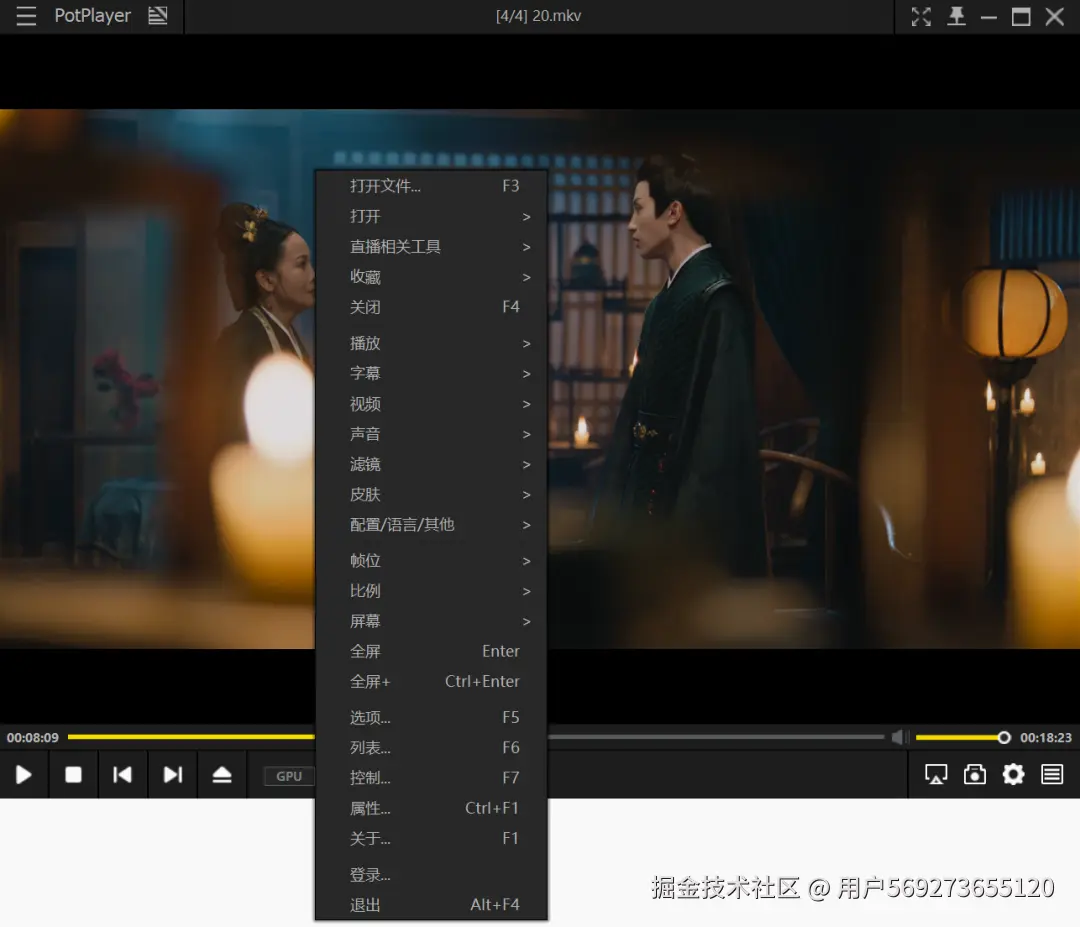1080x927 pixels.
Task: Expand the 字幕 submenu
Action: tap(432, 373)
